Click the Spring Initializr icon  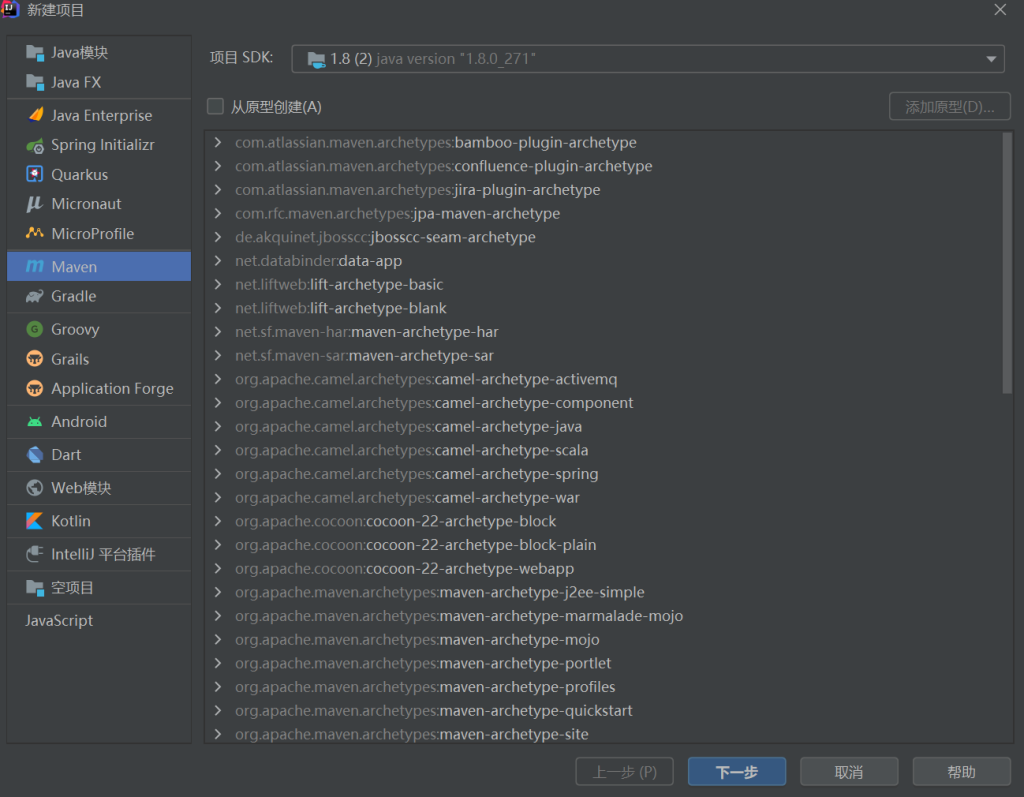tap(35, 145)
